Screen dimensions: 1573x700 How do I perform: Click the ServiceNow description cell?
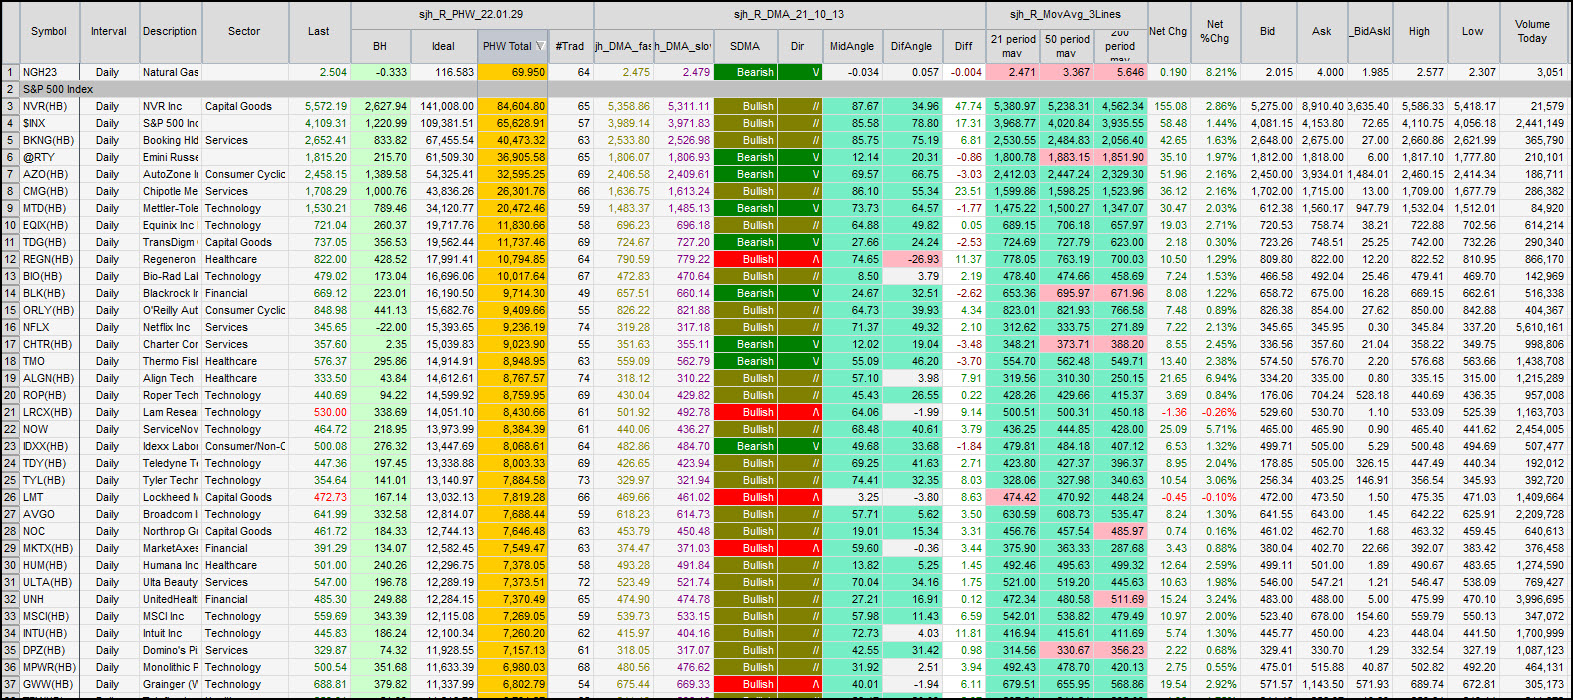(x=170, y=429)
